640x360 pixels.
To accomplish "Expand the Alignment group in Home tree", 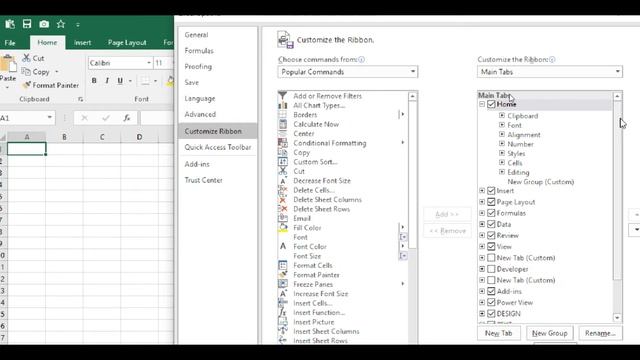I will [502, 134].
